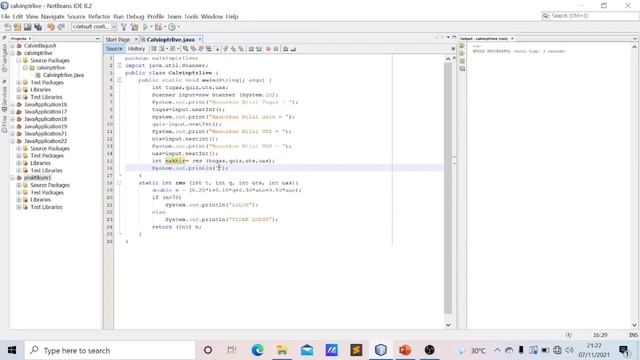The image size is (640, 360).
Task: Click the History view button
Action: point(136,49)
